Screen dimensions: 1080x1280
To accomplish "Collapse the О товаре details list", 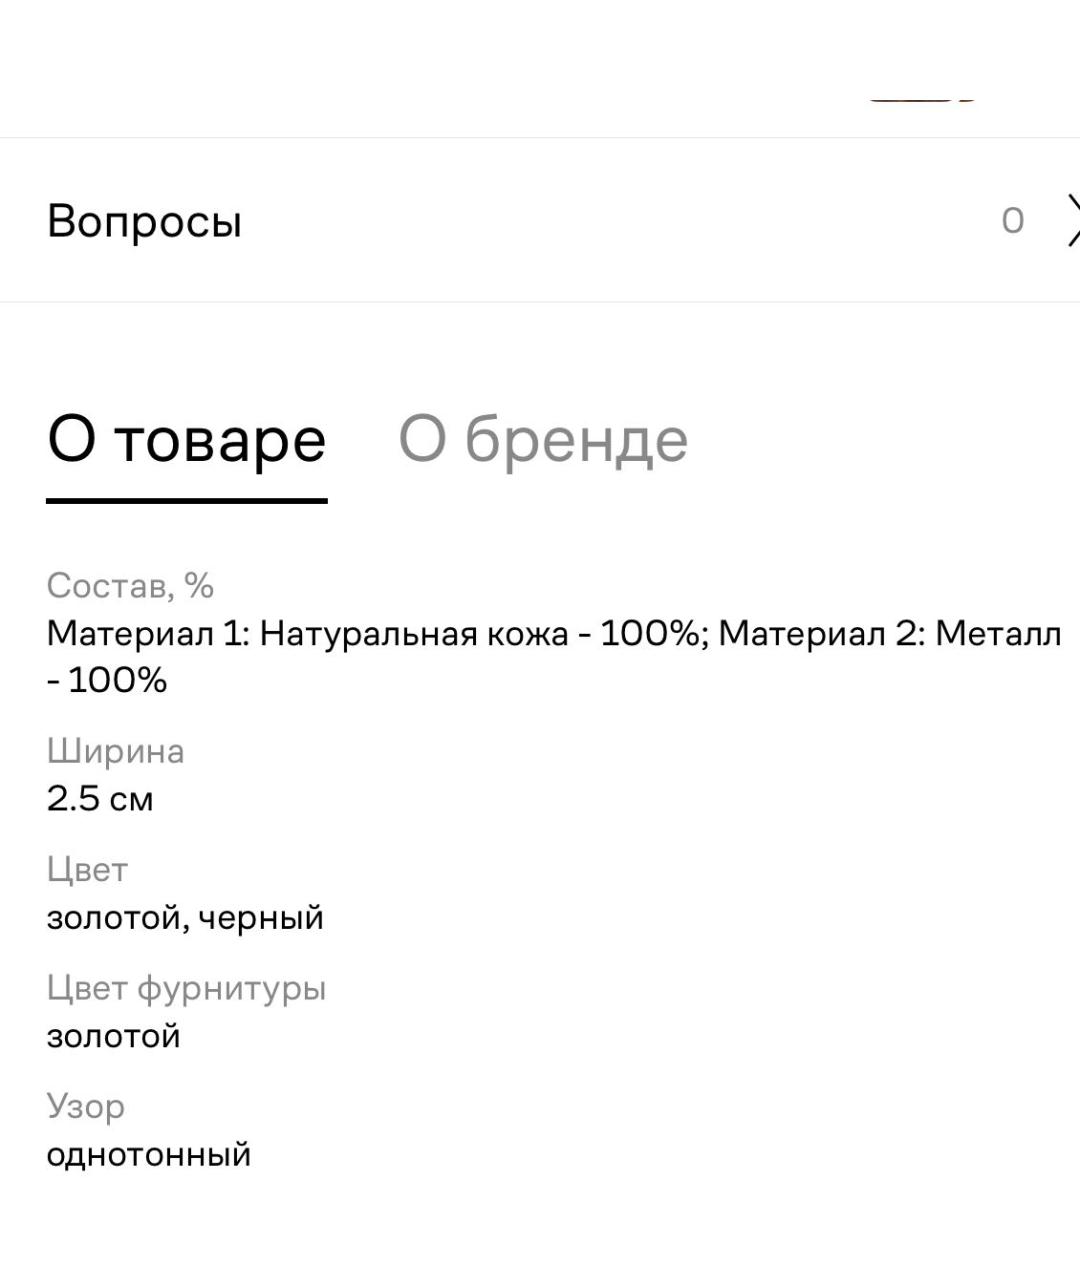I will (x=185, y=440).
